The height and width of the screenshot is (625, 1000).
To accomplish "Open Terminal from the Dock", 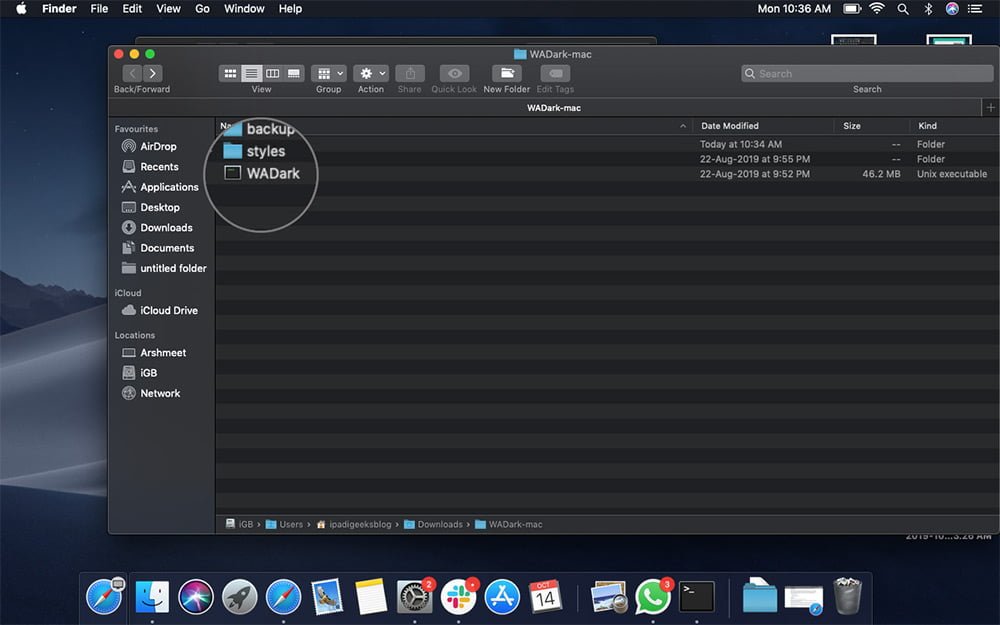I will [x=696, y=598].
